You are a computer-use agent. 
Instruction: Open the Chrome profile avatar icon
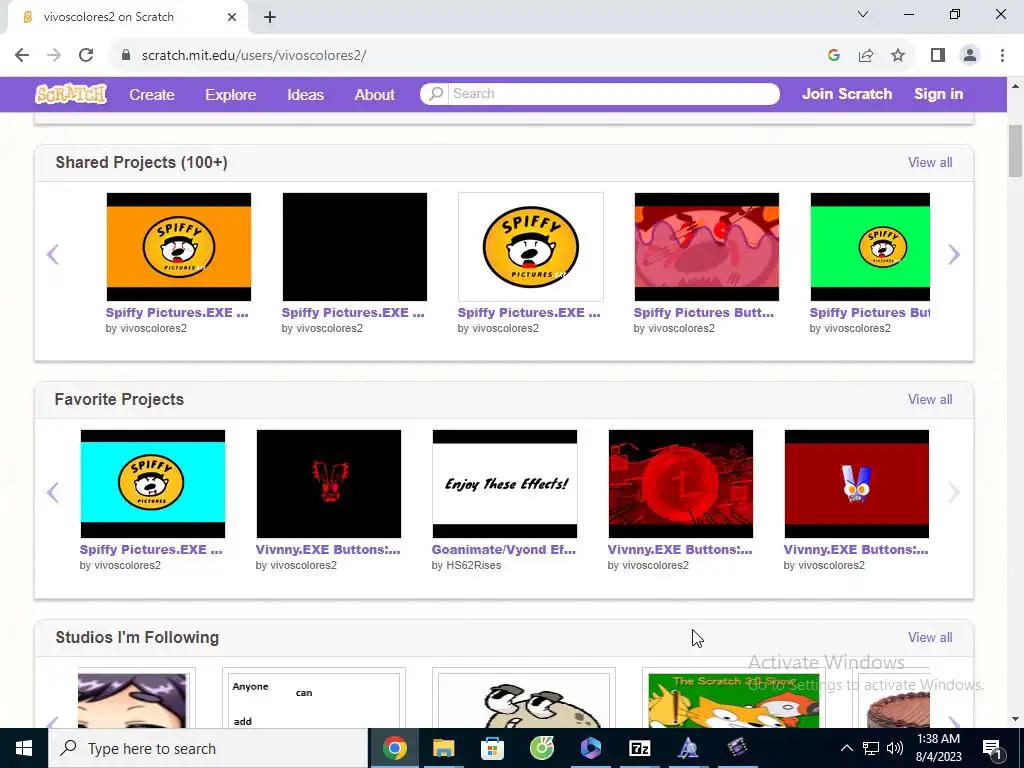click(x=970, y=56)
